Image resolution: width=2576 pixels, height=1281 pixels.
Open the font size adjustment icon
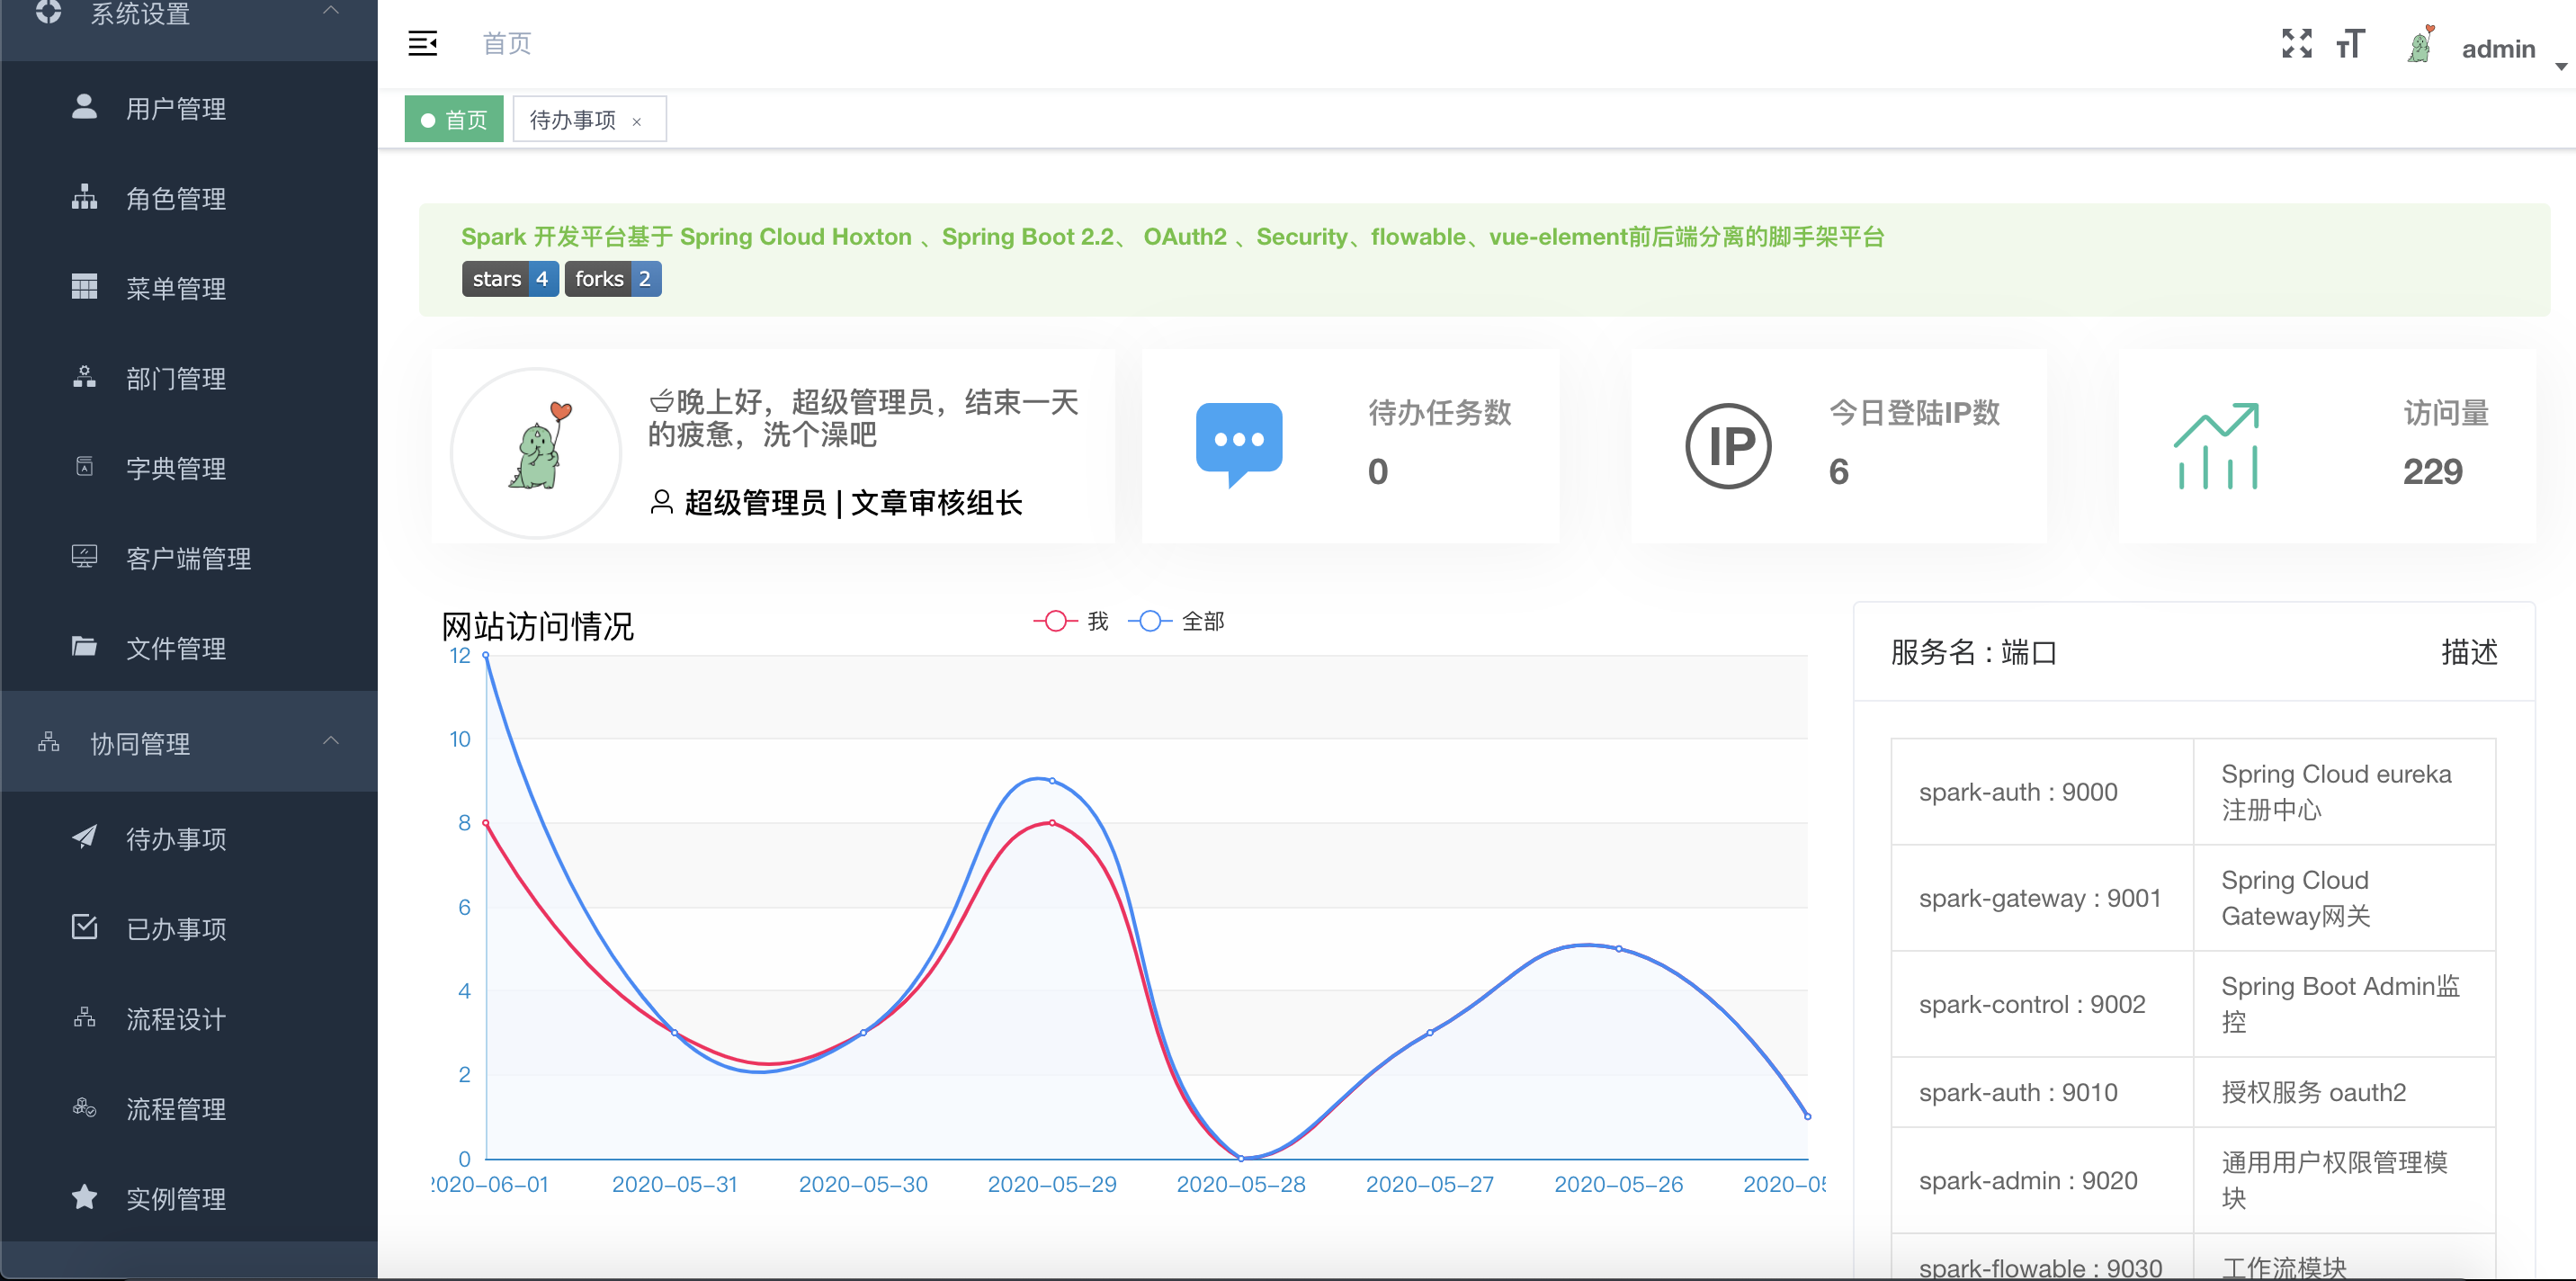(2350, 44)
